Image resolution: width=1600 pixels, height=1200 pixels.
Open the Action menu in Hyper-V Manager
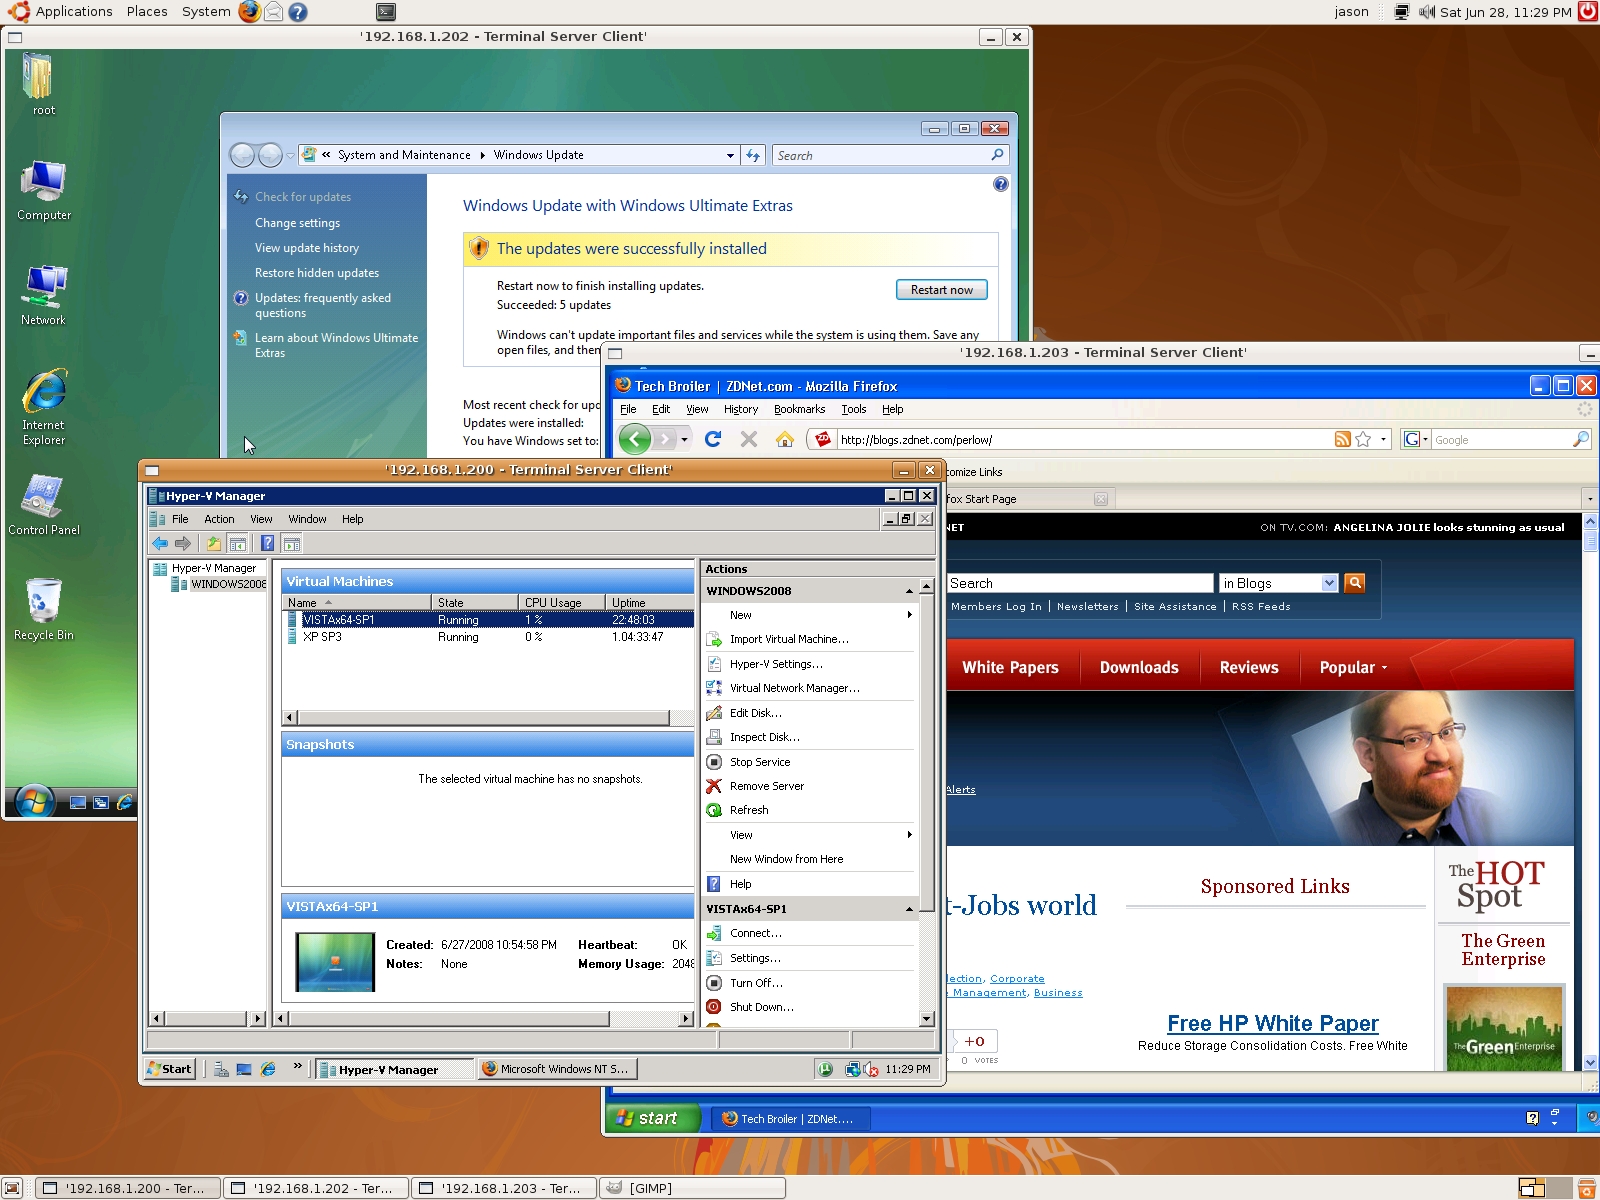(x=219, y=519)
